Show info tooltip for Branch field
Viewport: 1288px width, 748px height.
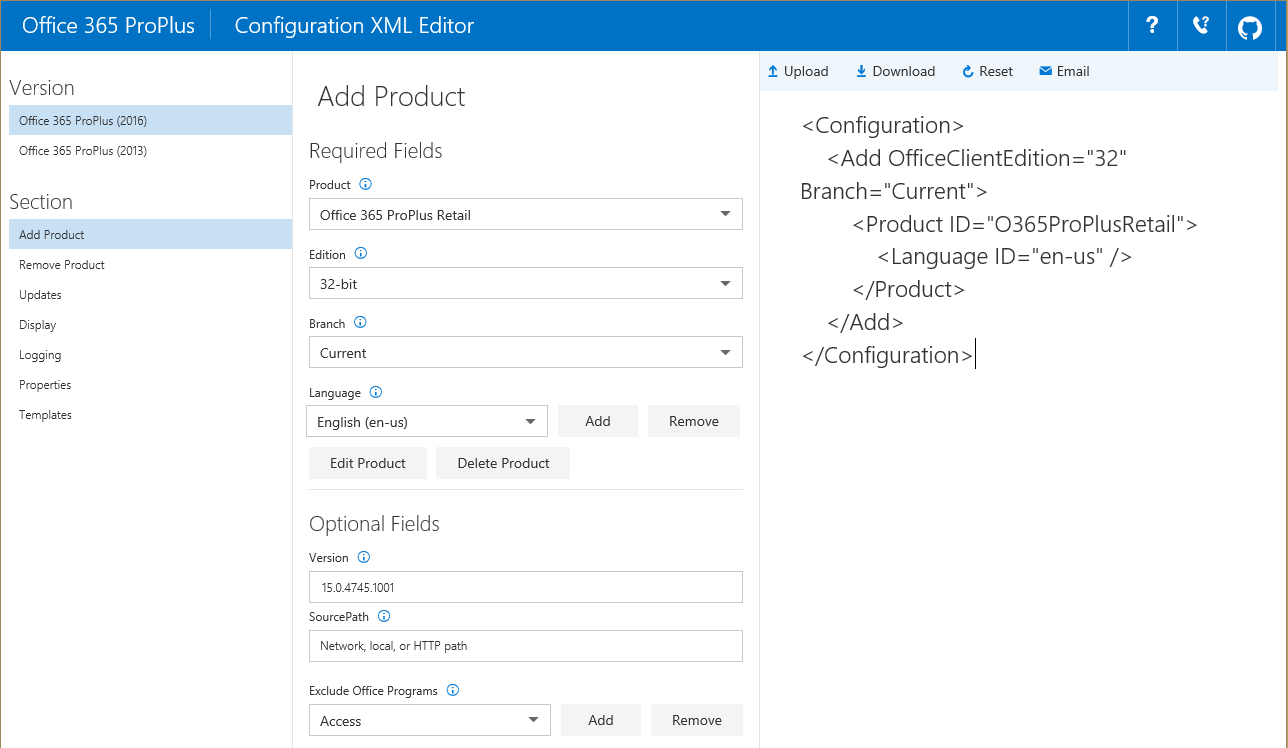pyautogui.click(x=360, y=323)
